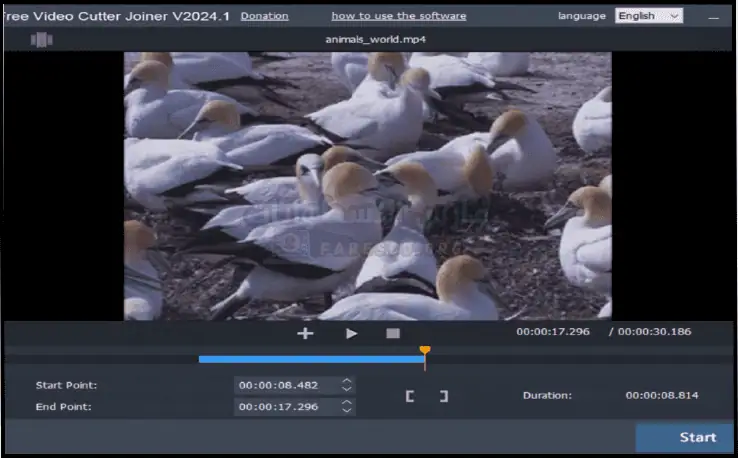Set the start point with left bracket

410,396
